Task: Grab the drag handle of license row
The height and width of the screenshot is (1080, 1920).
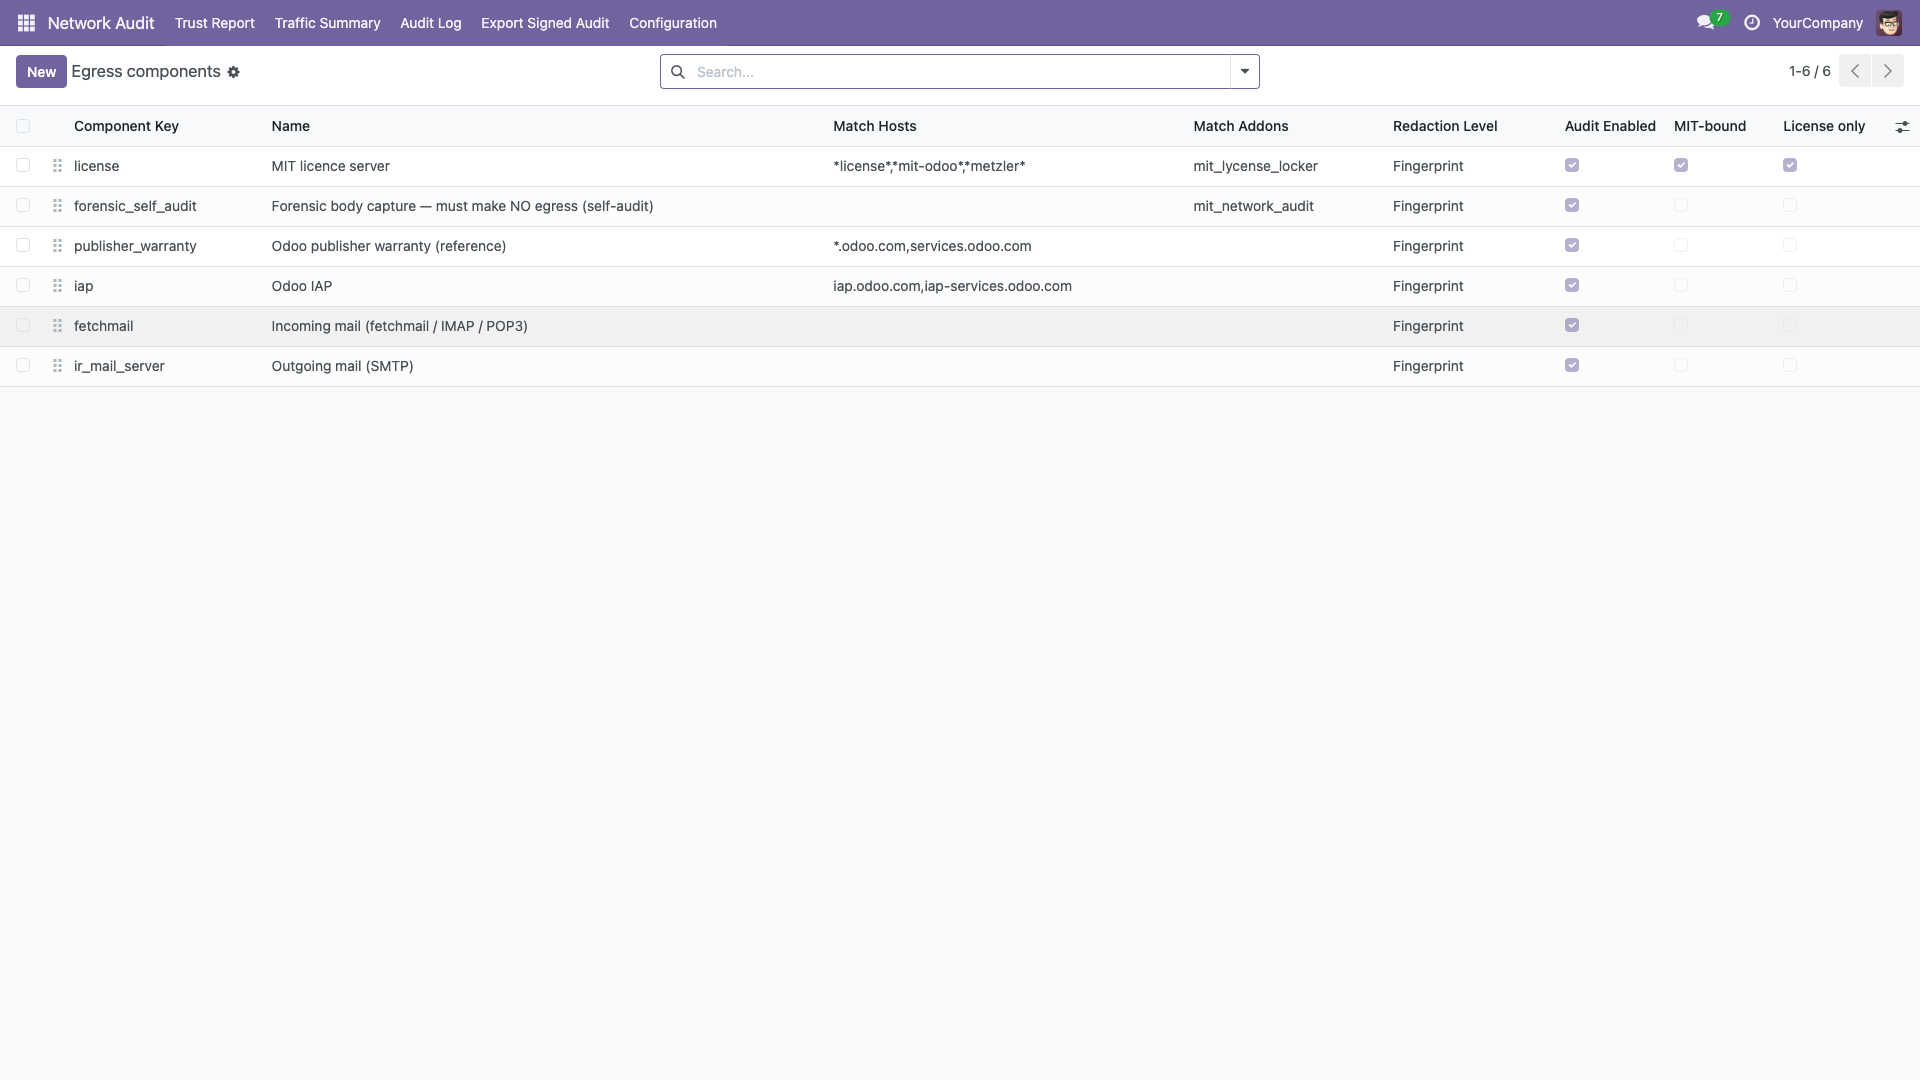Action: coord(57,166)
